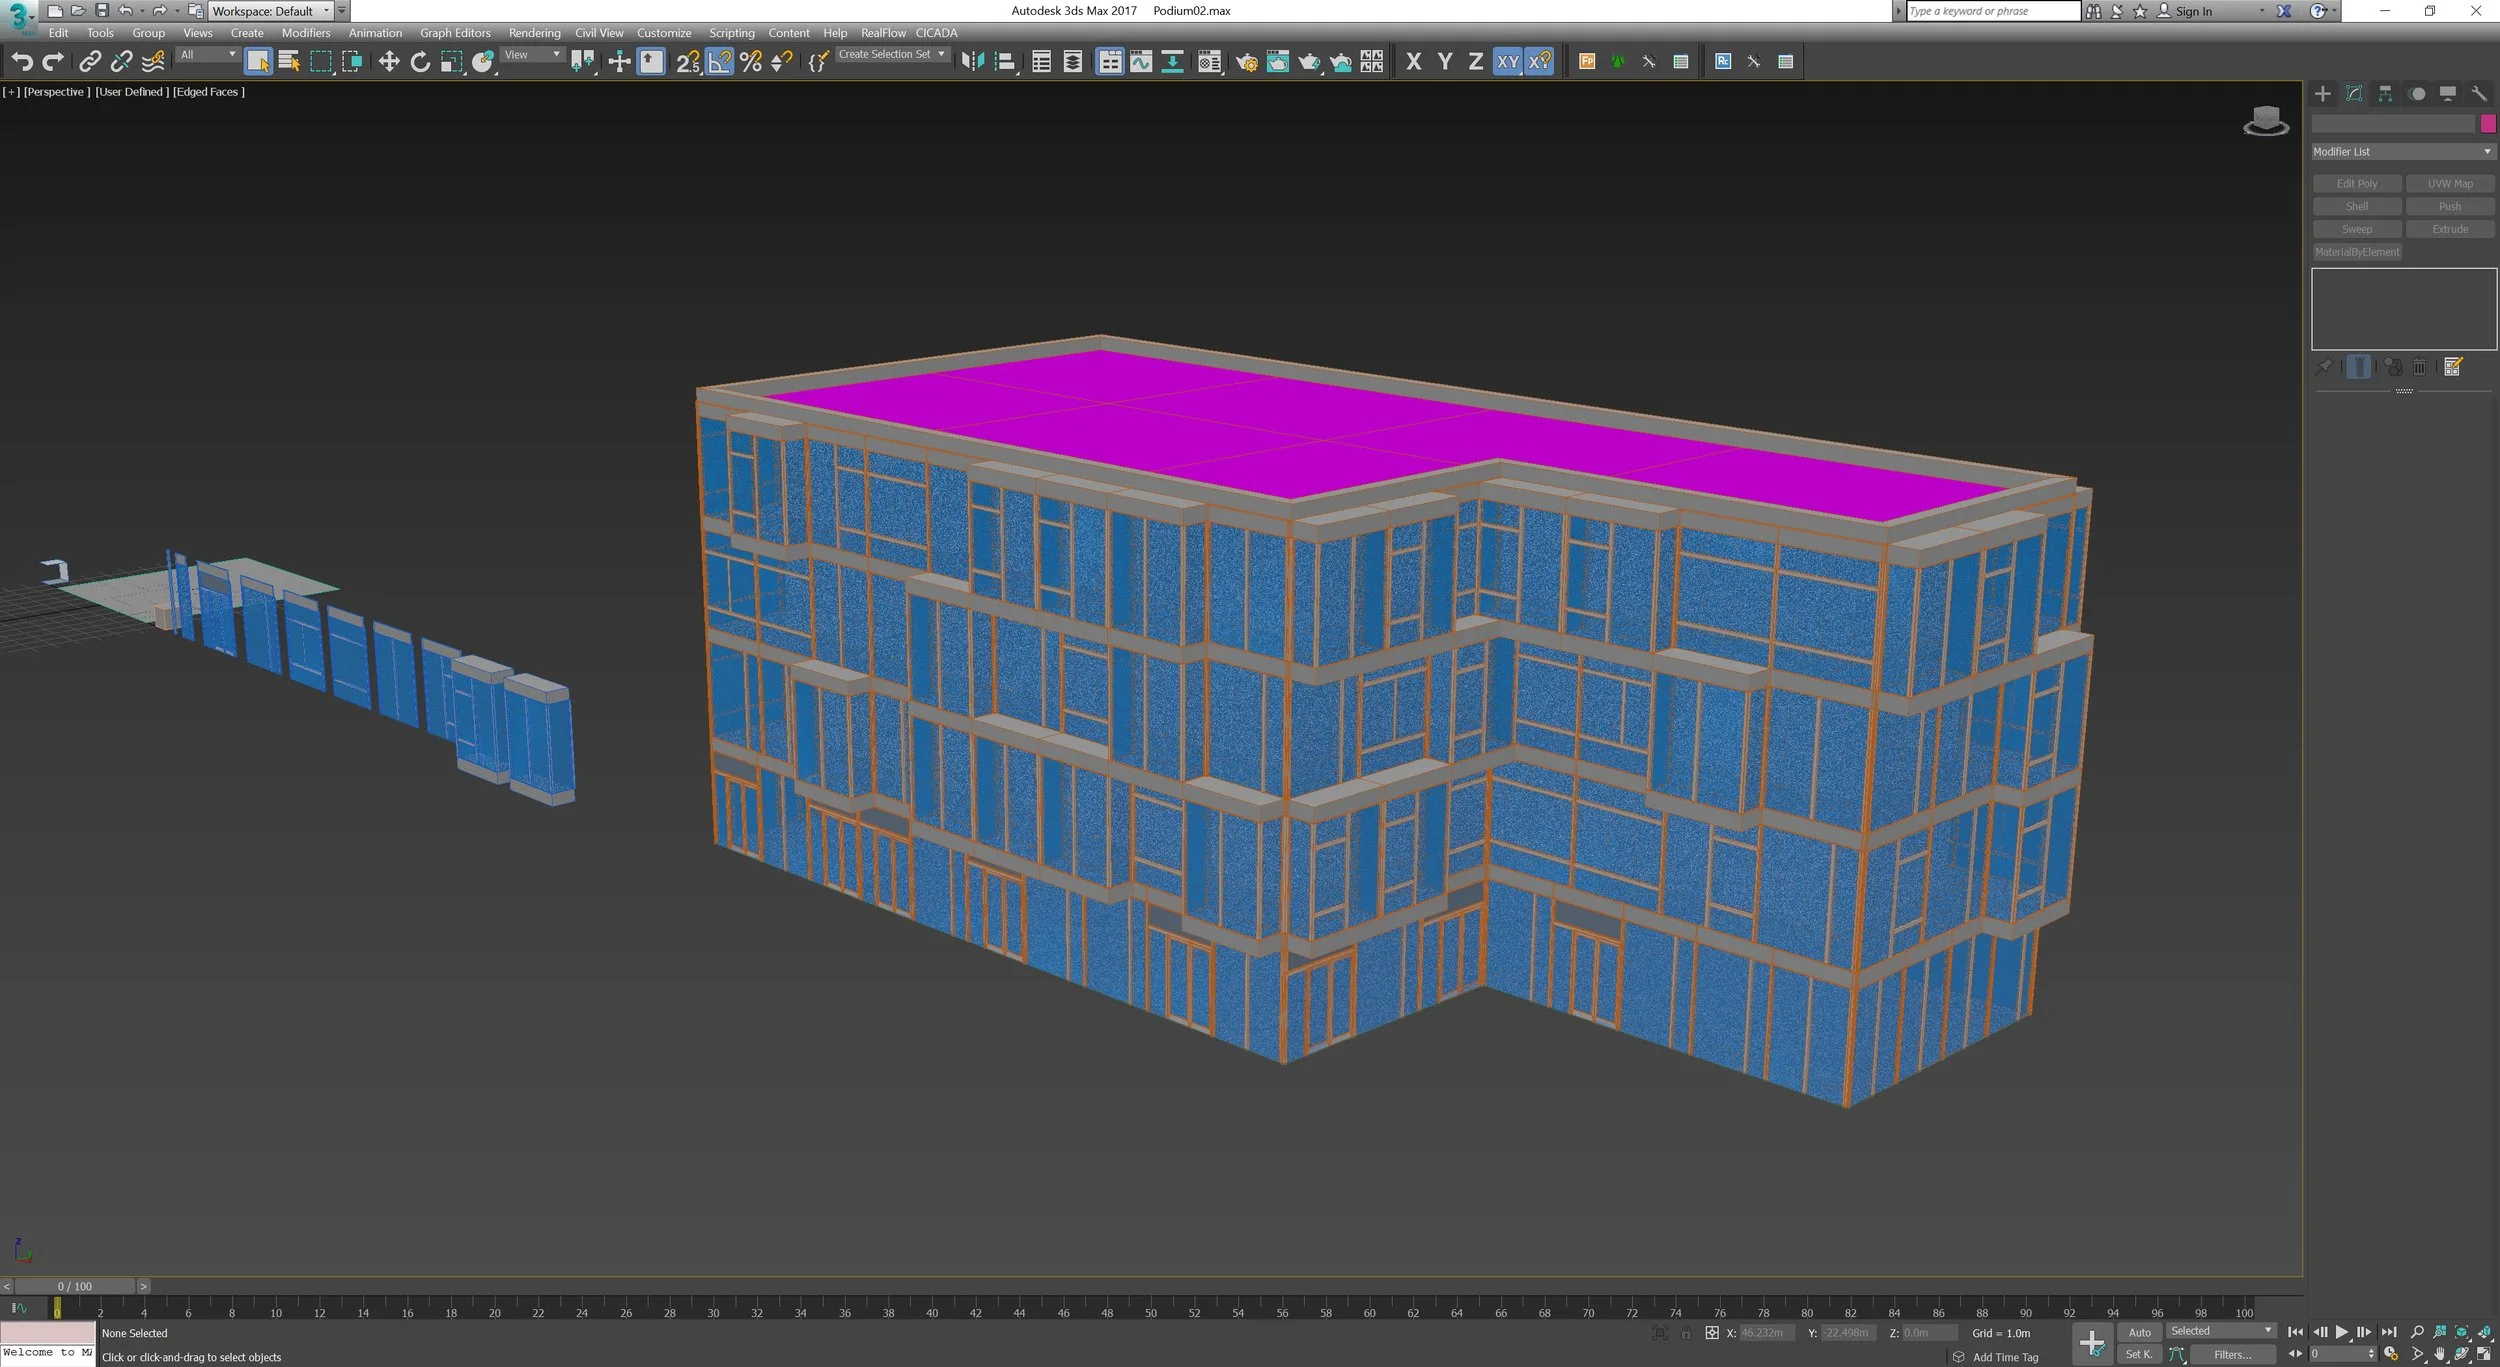This screenshot has height=1367, width=2500.
Task: Open the Create Selection Set dropdown
Action: (x=891, y=54)
